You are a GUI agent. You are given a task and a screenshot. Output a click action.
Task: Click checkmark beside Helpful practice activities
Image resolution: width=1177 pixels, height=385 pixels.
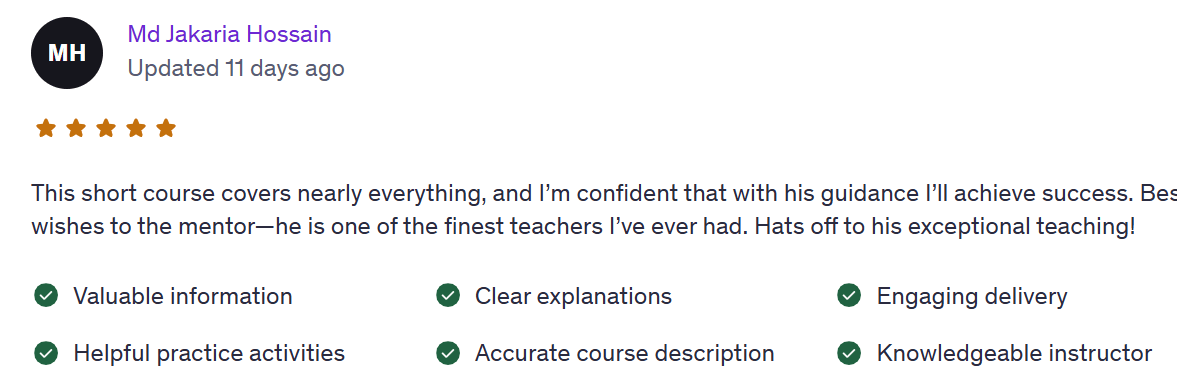pos(47,353)
